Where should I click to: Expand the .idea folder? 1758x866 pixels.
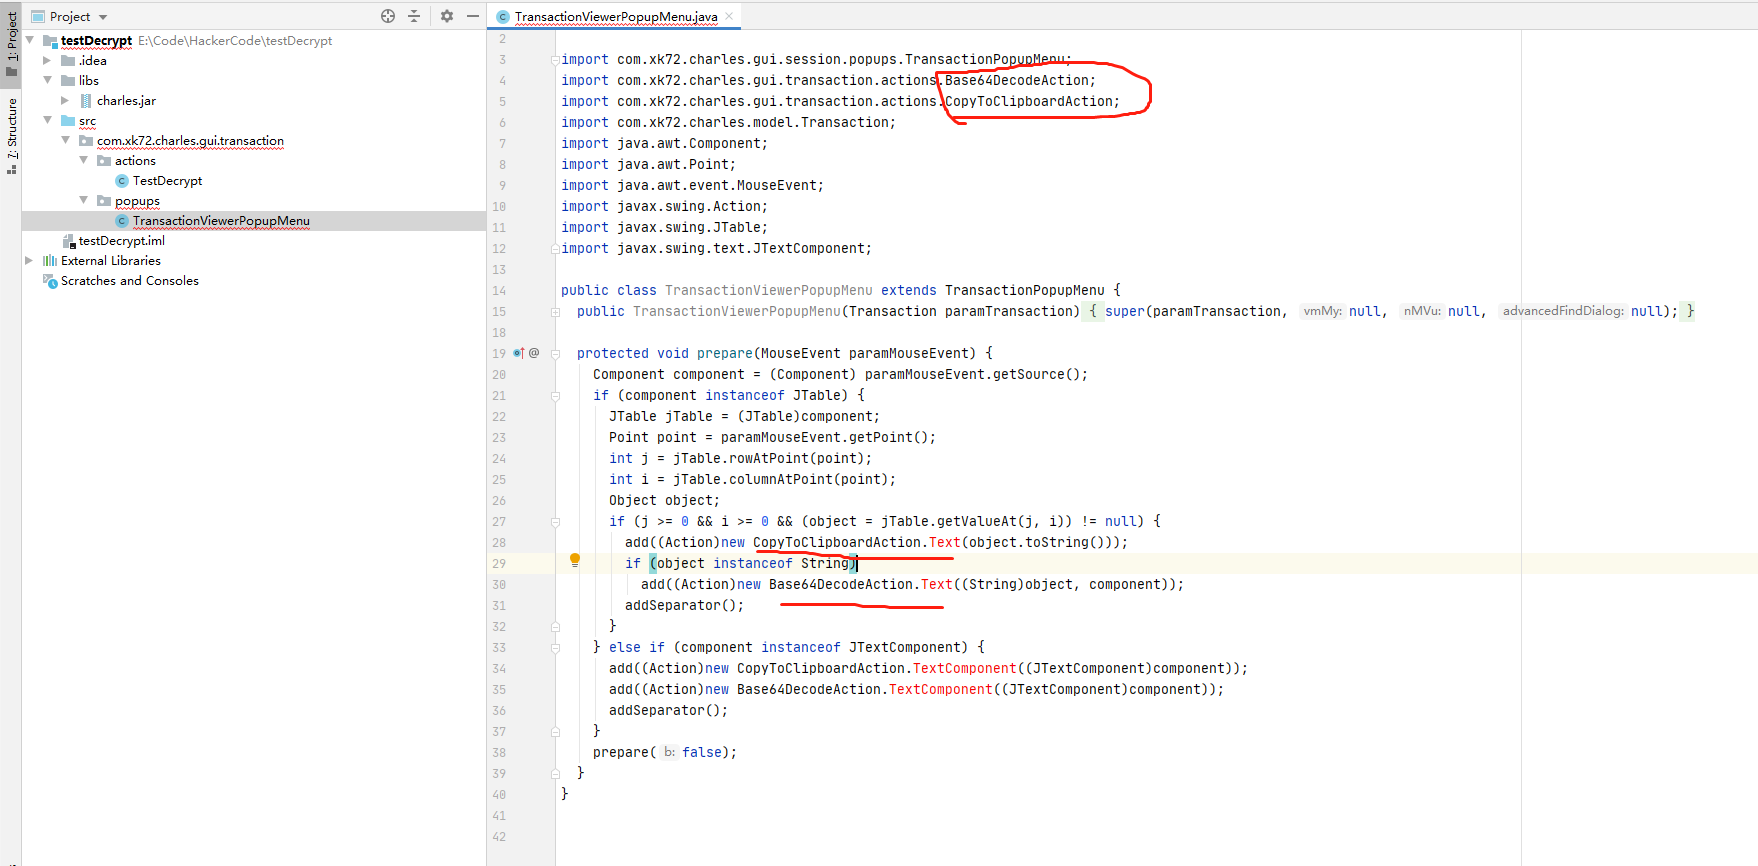point(47,61)
